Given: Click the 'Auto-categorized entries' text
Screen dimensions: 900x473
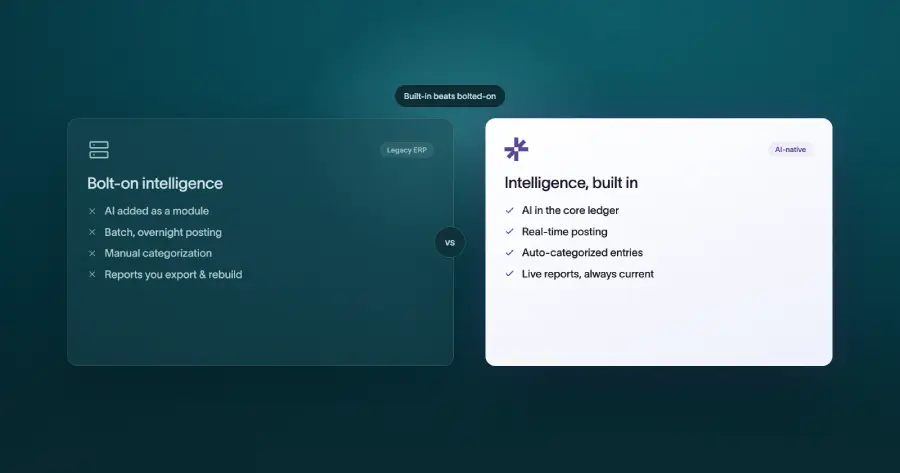Looking at the screenshot, I should pyautogui.click(x=582, y=253).
